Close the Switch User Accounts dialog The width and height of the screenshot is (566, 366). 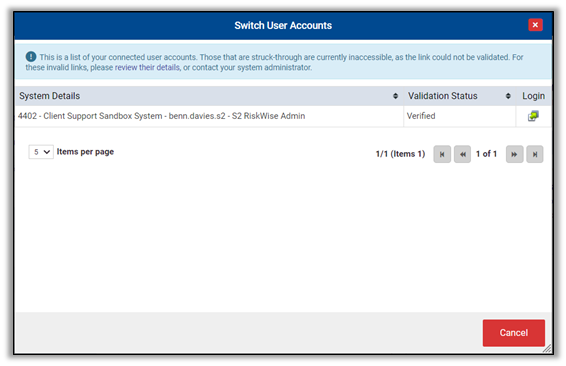[x=535, y=25]
